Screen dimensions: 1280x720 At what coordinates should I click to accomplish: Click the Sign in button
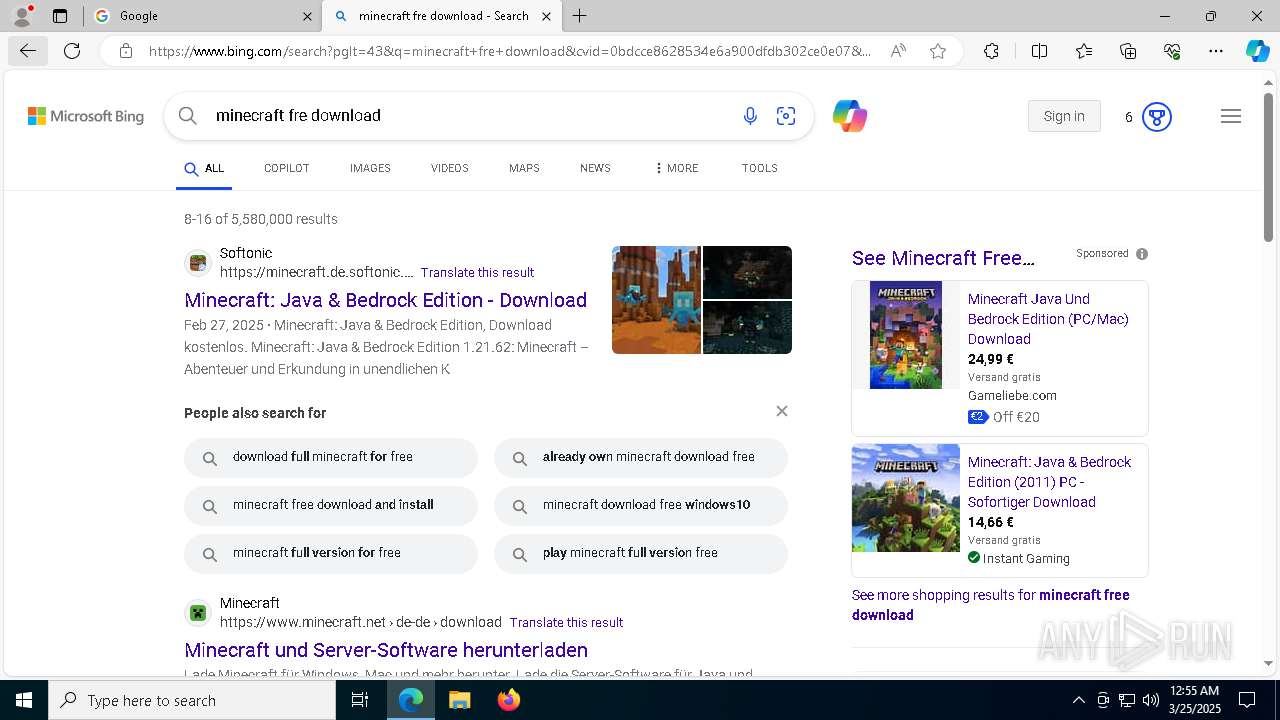1064,116
